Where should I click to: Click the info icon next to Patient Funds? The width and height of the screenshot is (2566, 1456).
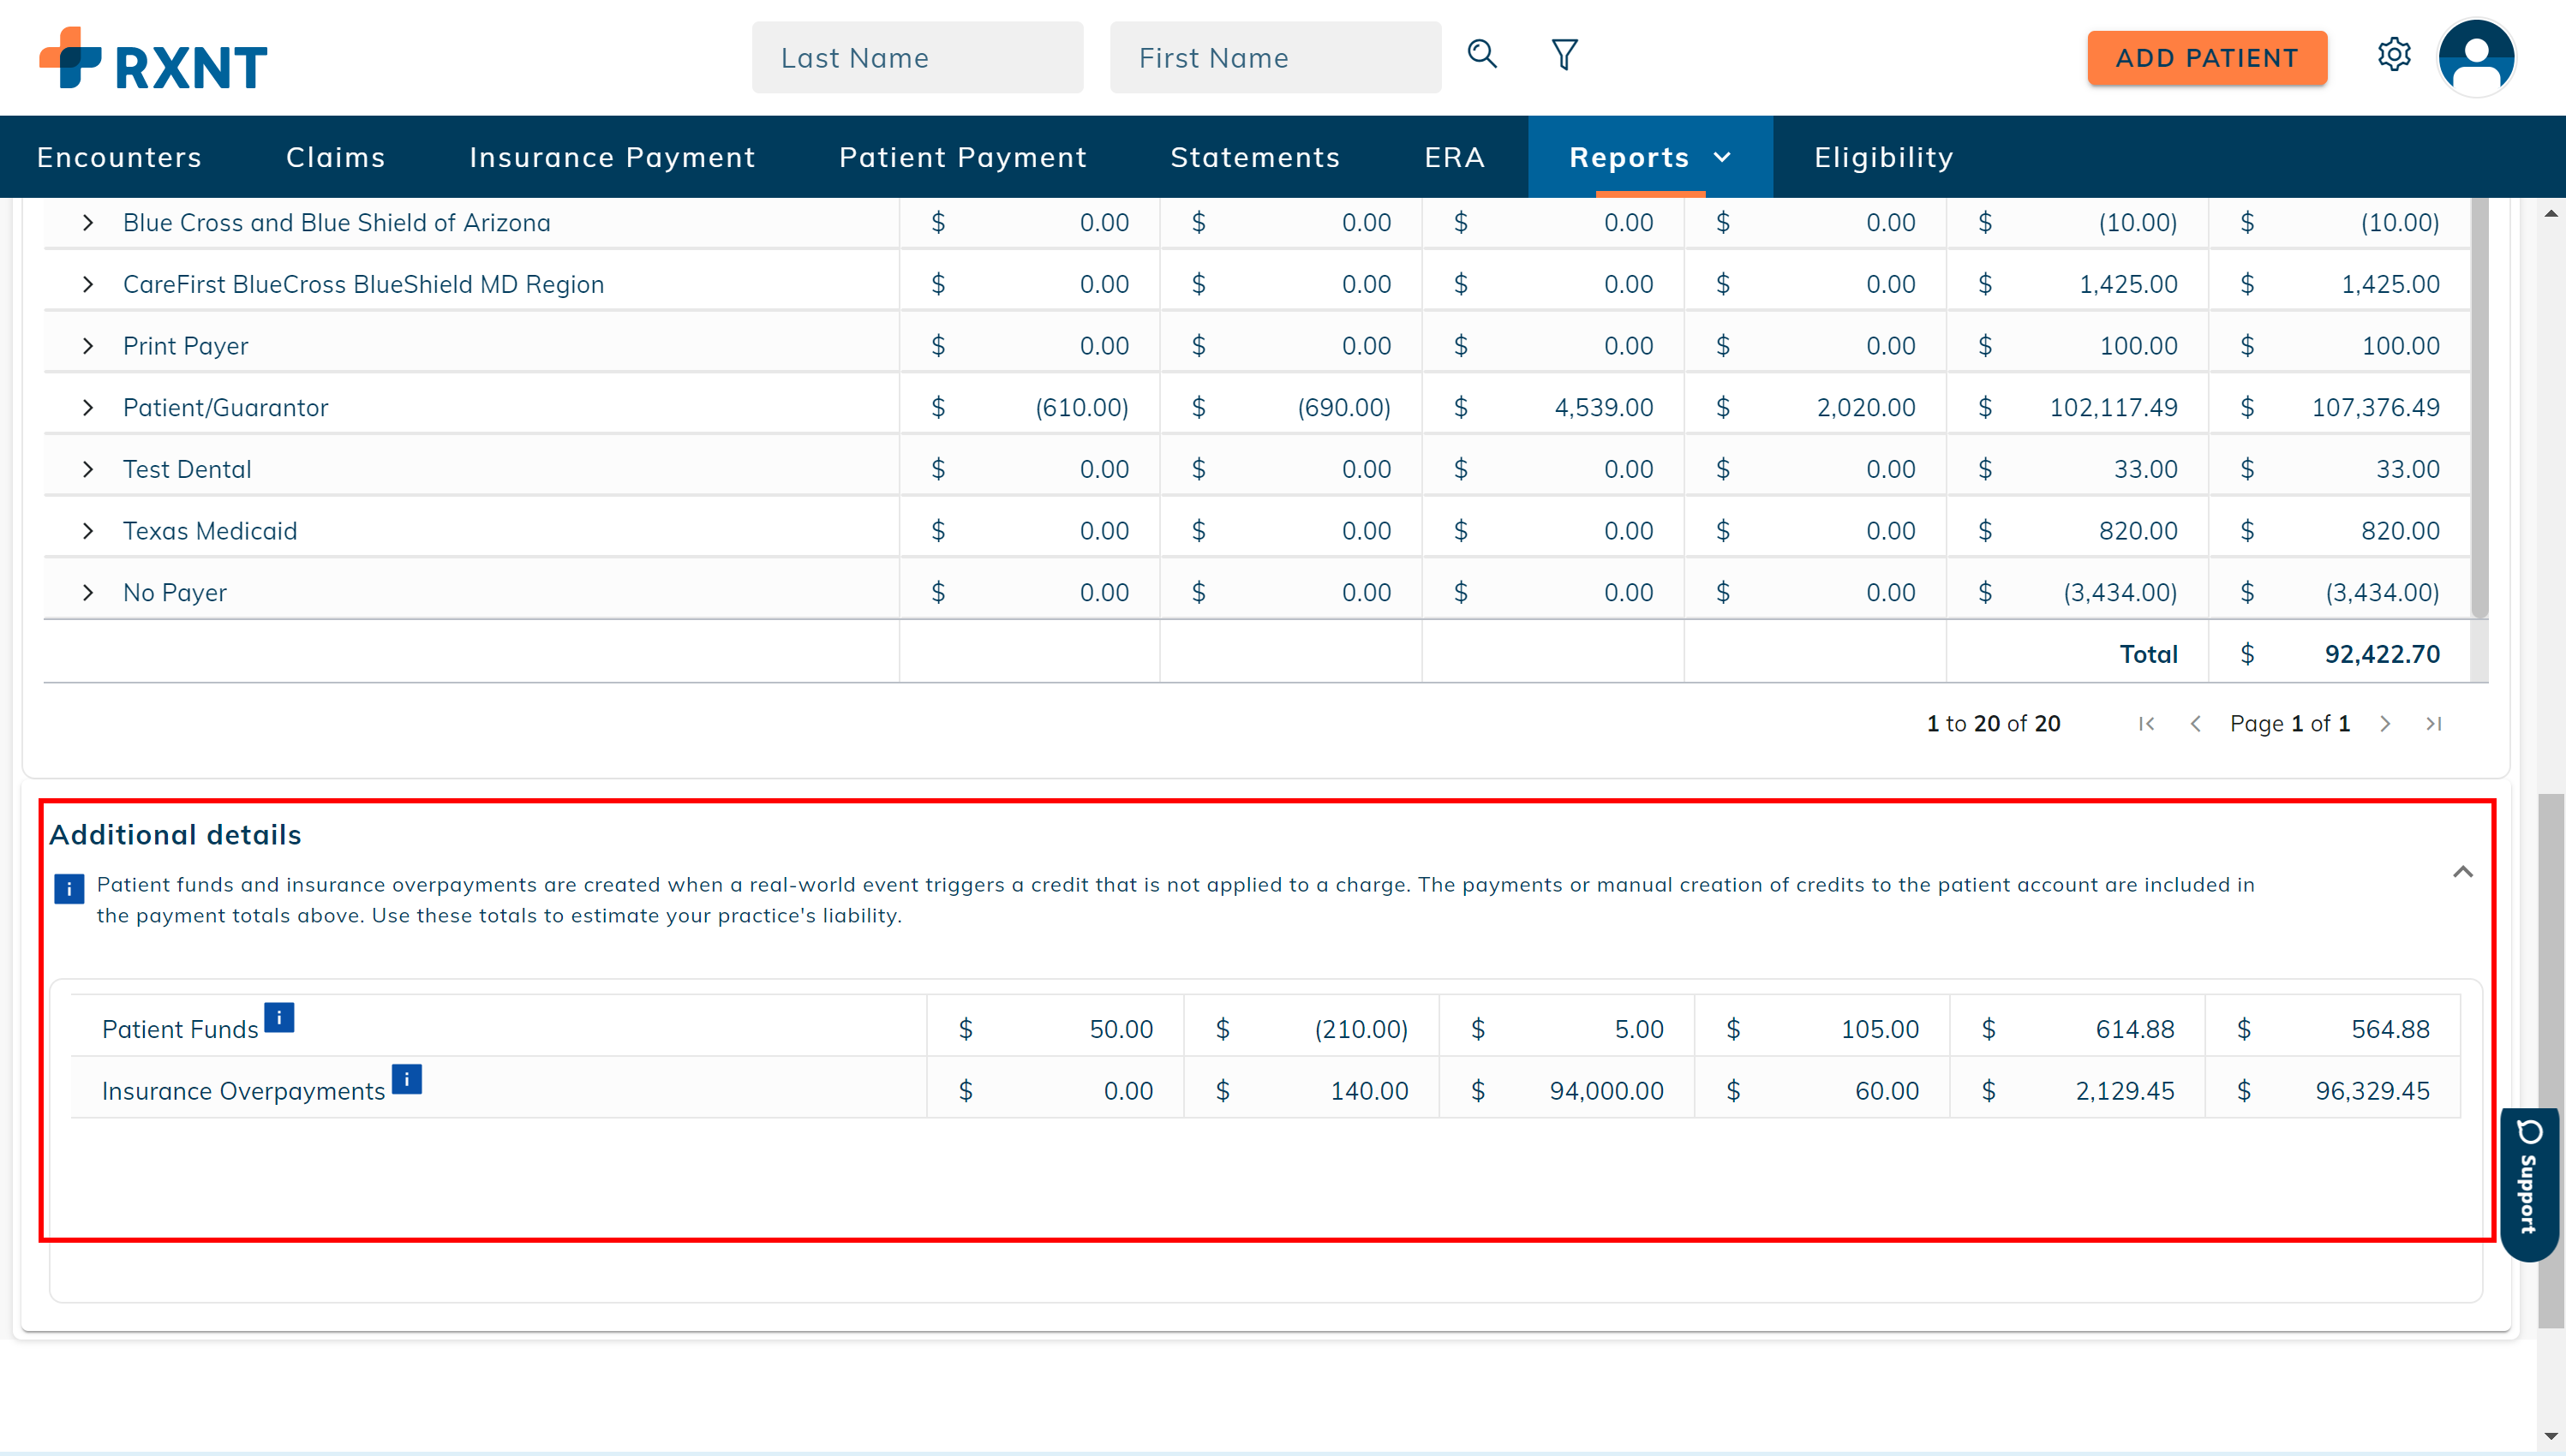coord(279,1017)
